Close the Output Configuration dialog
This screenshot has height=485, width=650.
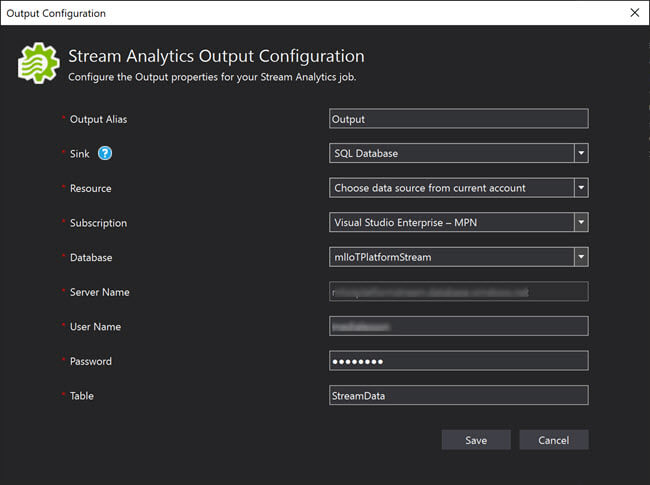[x=635, y=13]
